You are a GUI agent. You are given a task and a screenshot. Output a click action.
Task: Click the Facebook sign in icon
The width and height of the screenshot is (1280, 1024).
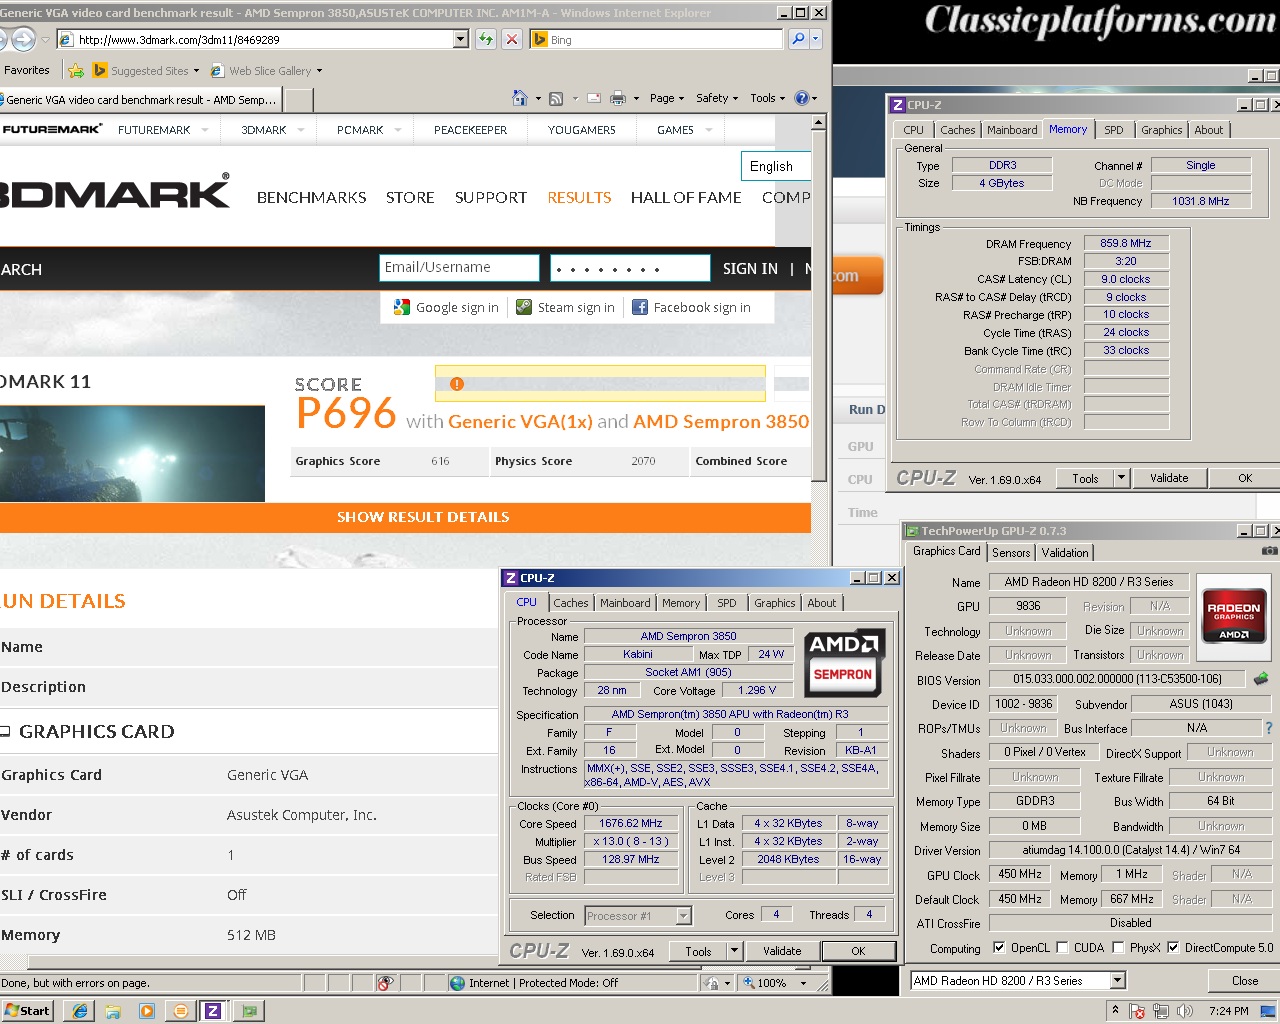click(x=640, y=307)
